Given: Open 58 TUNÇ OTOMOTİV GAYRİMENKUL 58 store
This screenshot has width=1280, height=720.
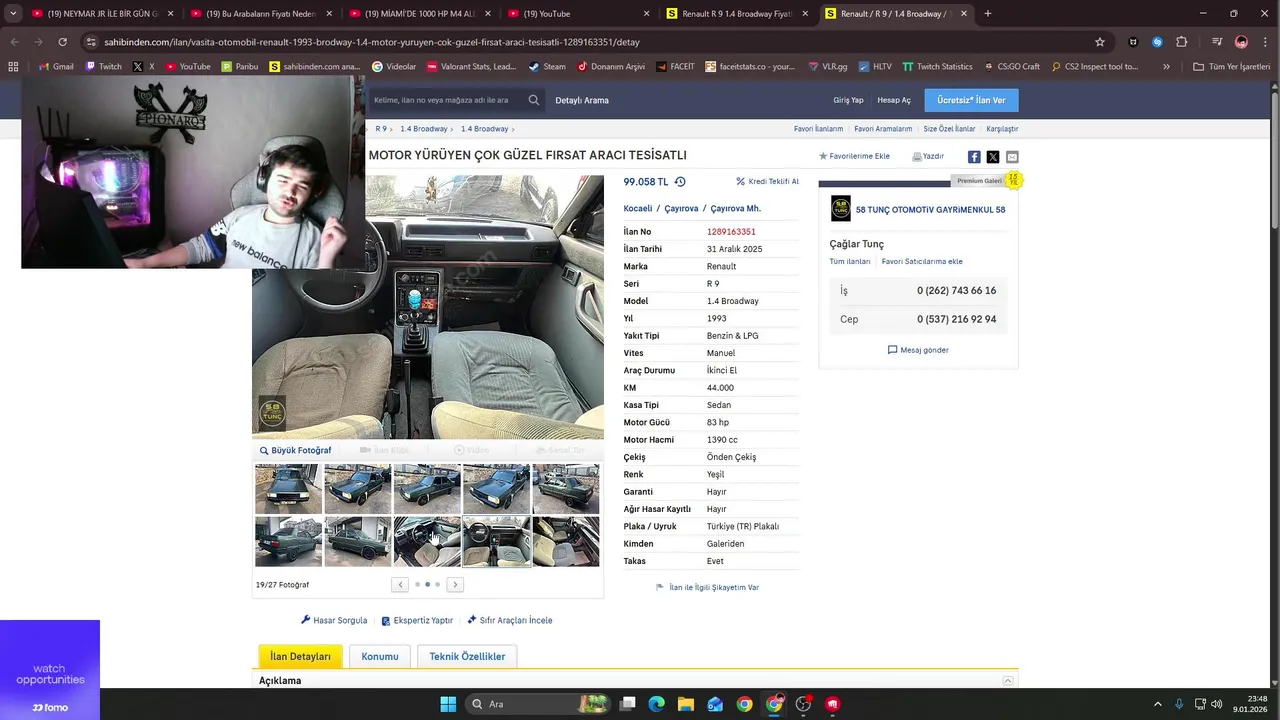Looking at the screenshot, I should pyautogui.click(x=930, y=210).
